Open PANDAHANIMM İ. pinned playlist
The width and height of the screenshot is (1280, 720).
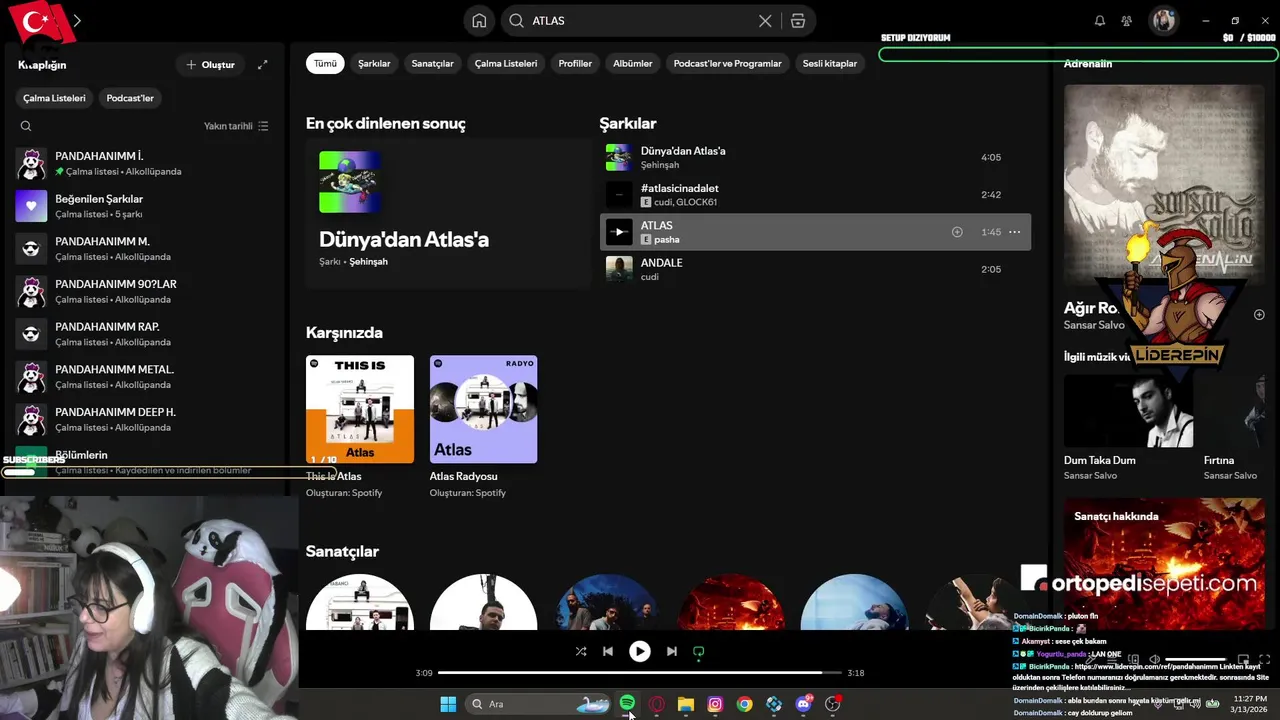(144, 164)
